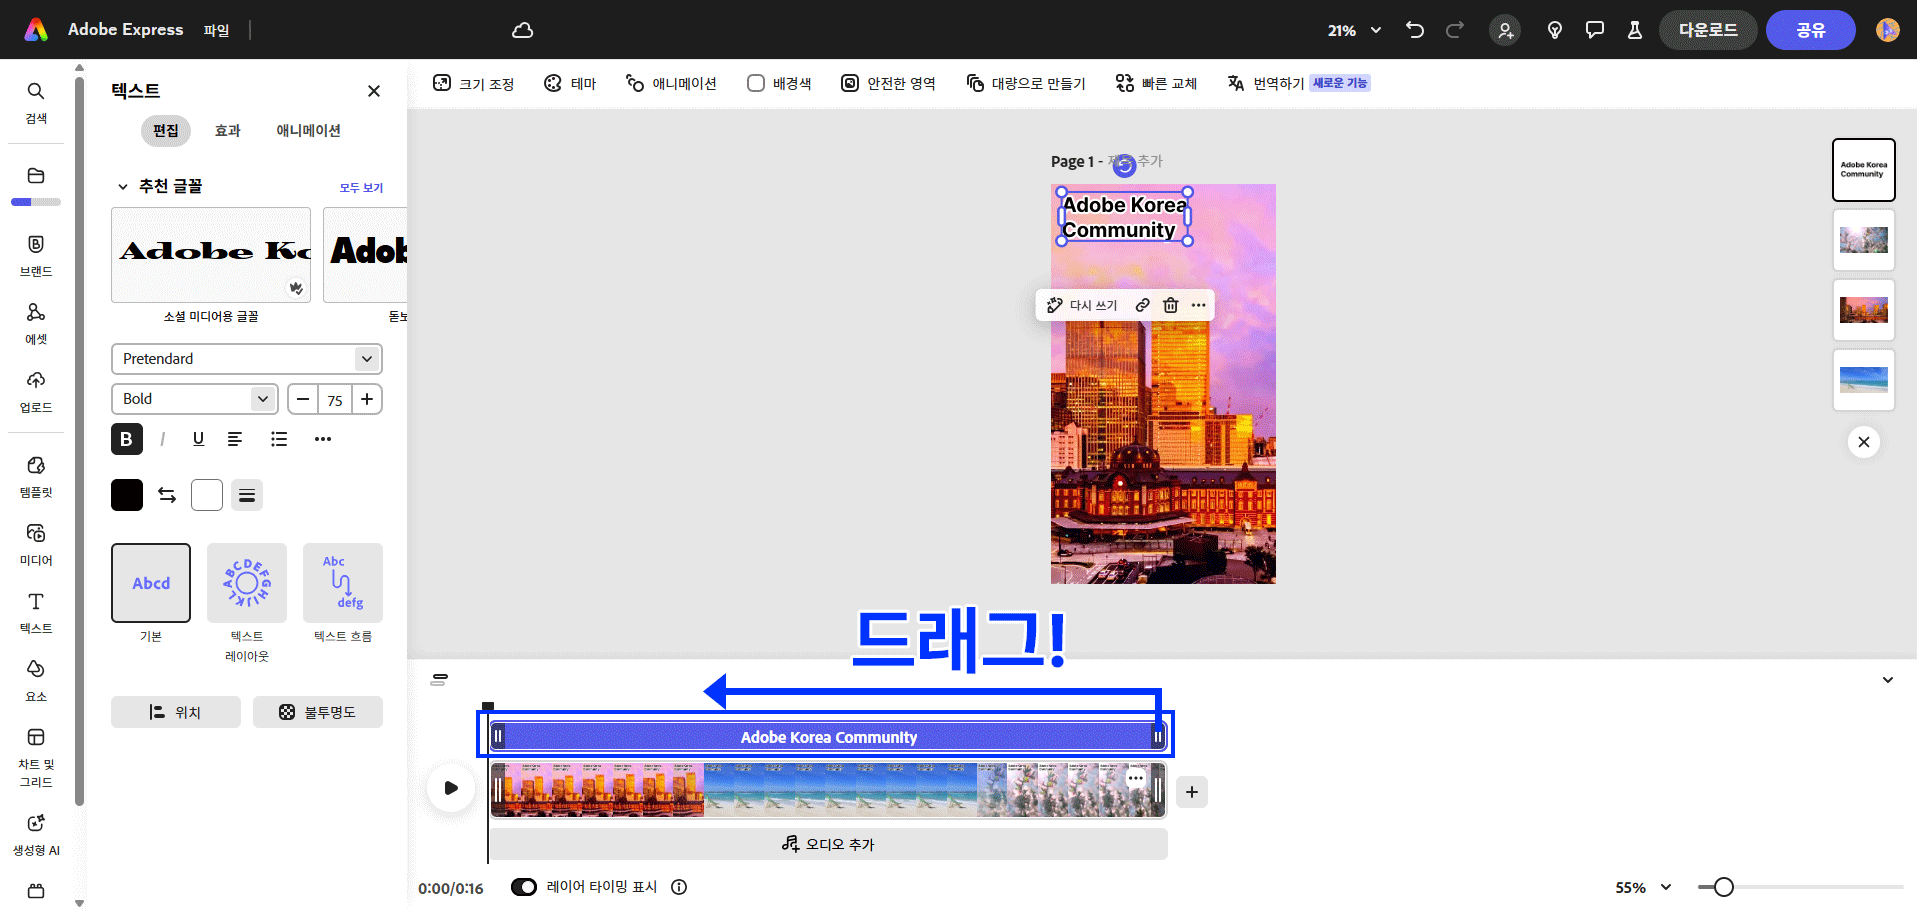Open the Elements (요소) panel
This screenshot has width=1917, height=911.
pos(36,681)
